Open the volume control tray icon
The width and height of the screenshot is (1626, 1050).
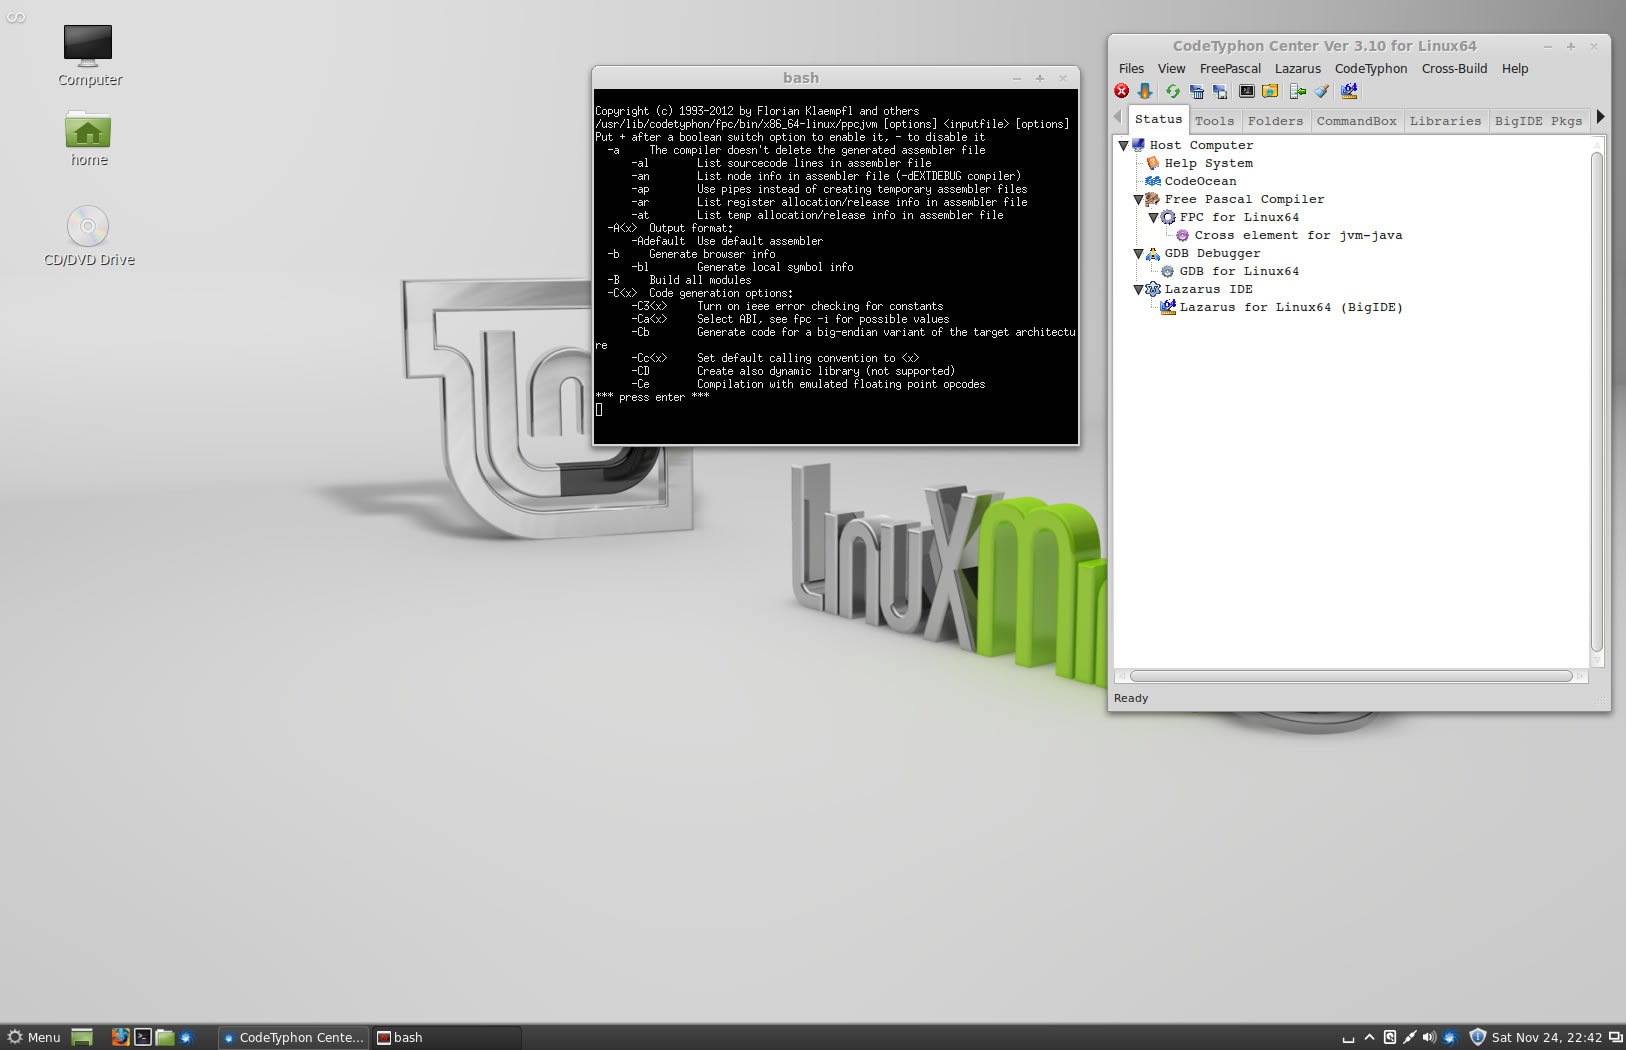1429,1037
